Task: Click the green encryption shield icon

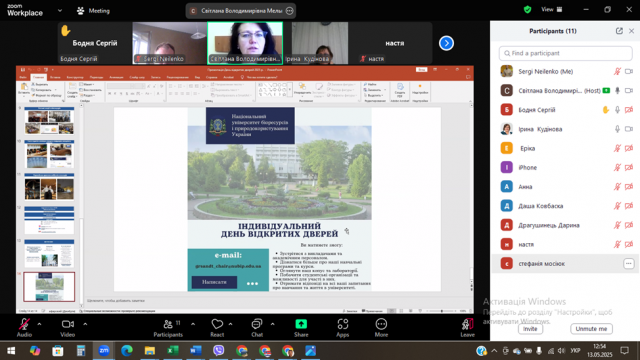Action: coord(527,9)
